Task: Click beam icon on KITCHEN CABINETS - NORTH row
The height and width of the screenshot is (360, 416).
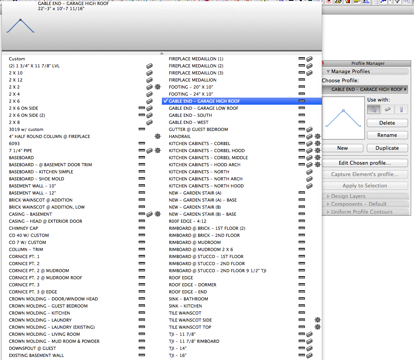Action: click(x=309, y=172)
